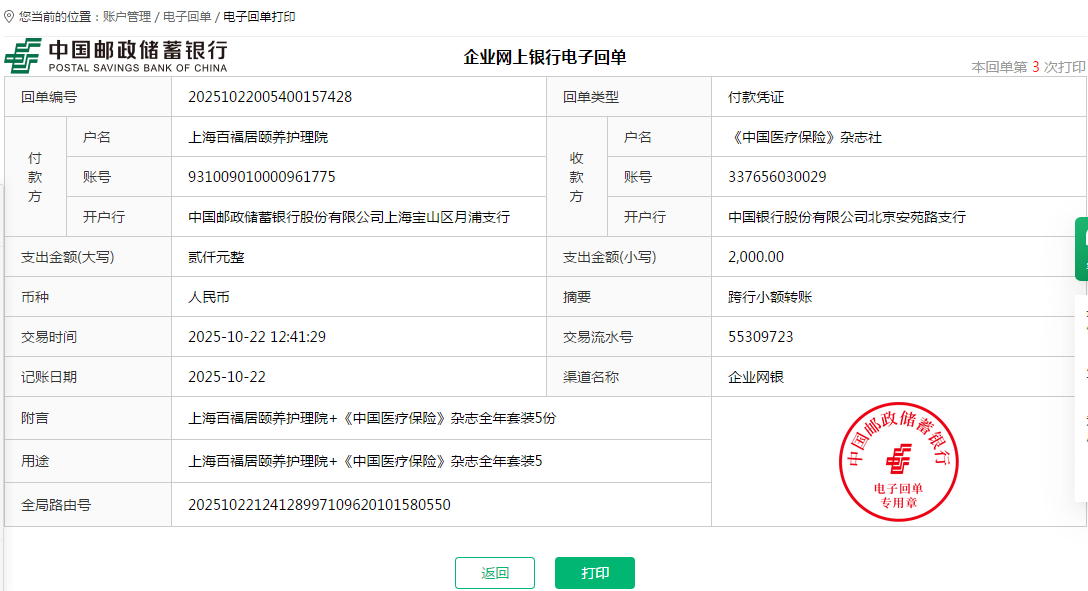
Task: Click the payee name 《中国医疗保险》杂志社
Action: 805,137
